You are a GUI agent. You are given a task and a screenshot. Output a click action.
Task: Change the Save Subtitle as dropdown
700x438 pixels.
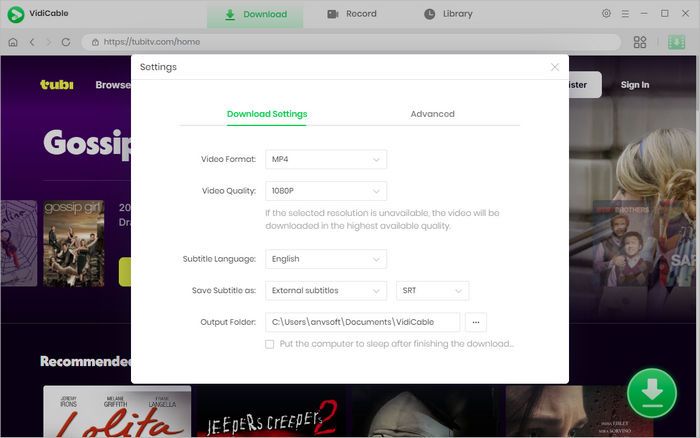click(x=326, y=291)
